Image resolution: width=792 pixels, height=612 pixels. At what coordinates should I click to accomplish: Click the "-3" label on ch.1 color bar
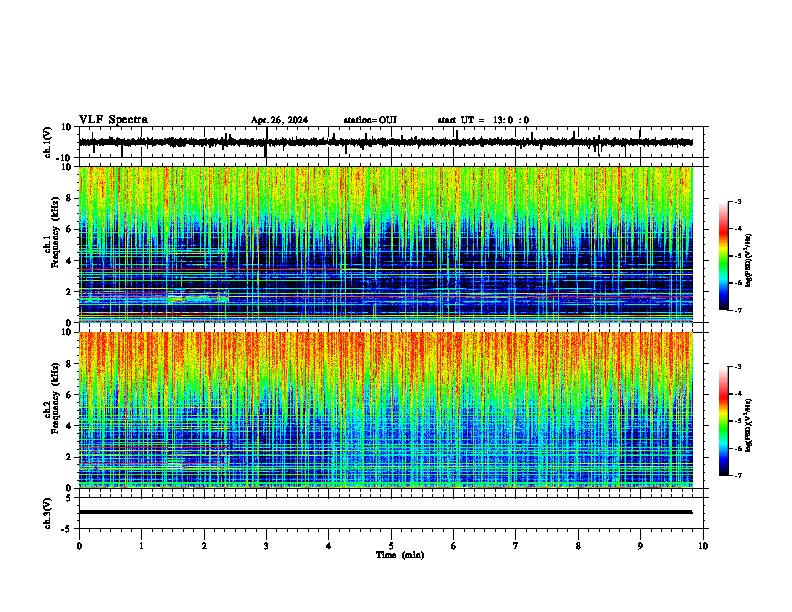(738, 201)
